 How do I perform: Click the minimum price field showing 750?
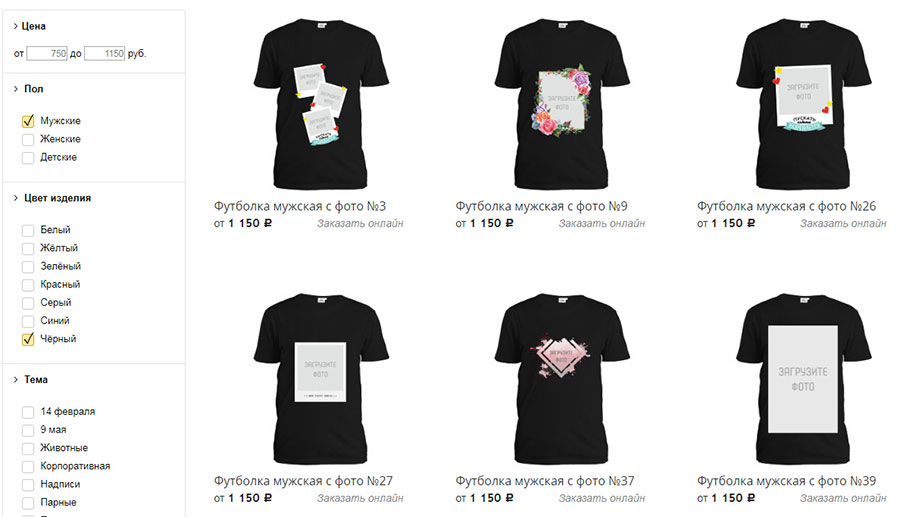pyautogui.click(x=47, y=53)
